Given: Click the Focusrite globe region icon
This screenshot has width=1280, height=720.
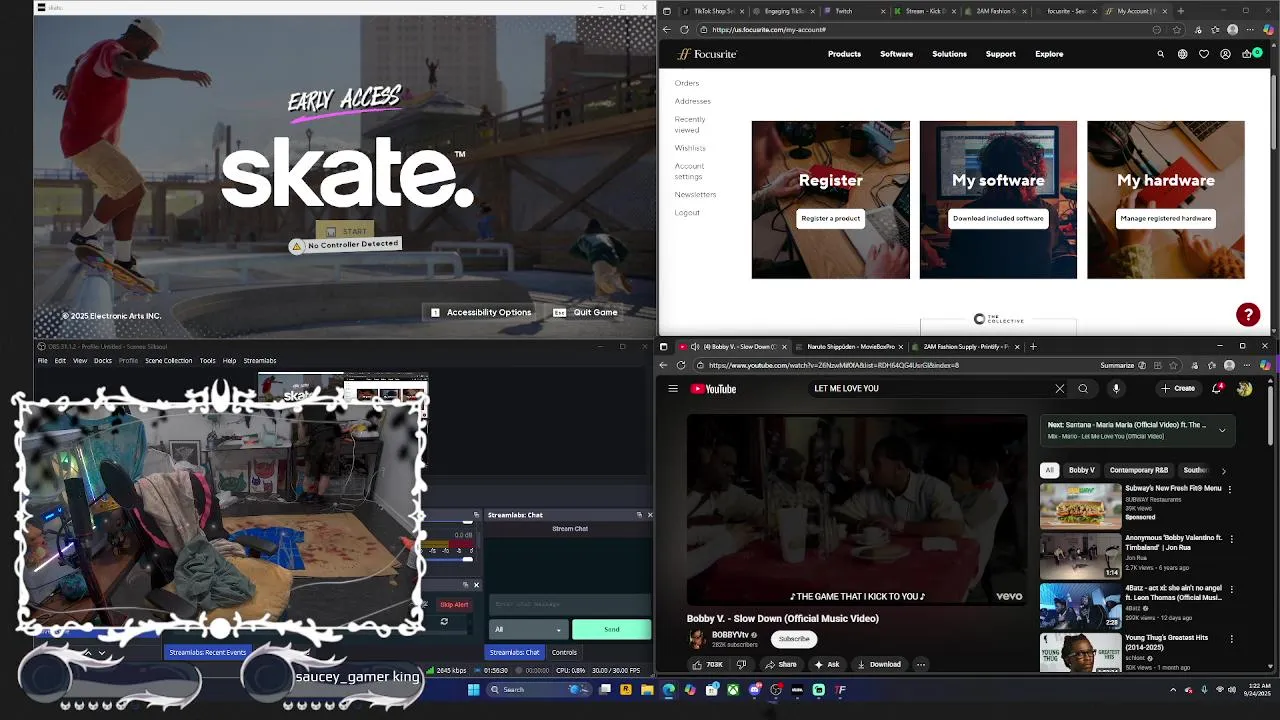Looking at the screenshot, I should click(1182, 54).
